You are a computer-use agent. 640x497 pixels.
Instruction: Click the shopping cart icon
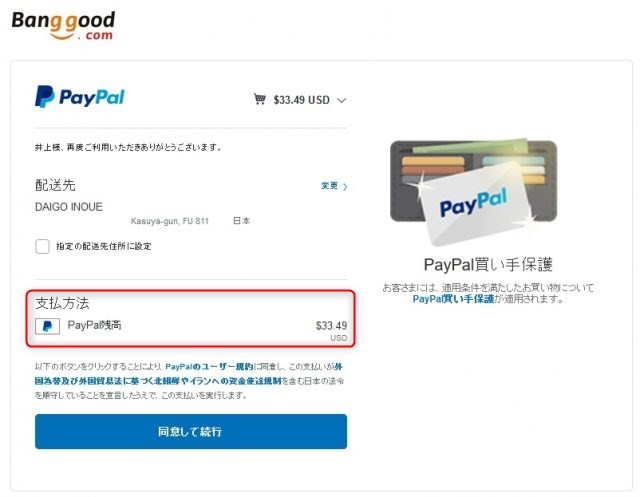(260, 99)
